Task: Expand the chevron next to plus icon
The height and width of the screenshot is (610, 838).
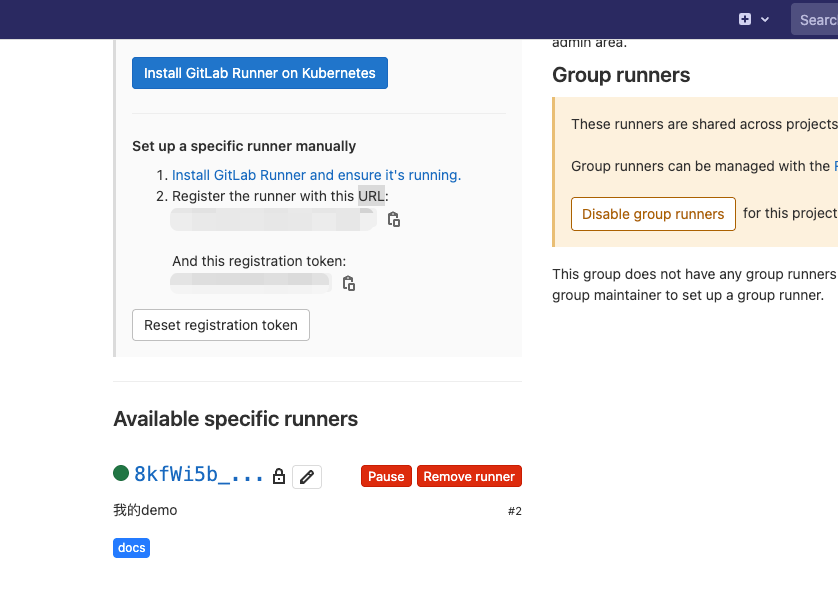Action: (x=765, y=20)
